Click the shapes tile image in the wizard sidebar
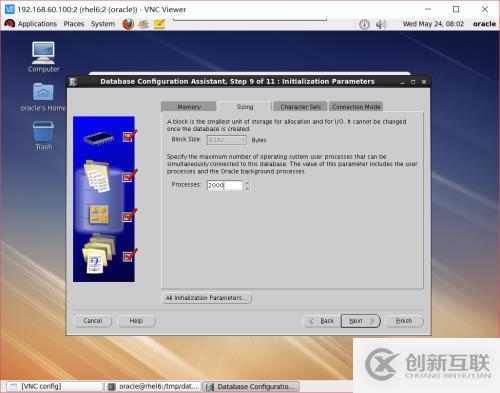 click(x=98, y=214)
